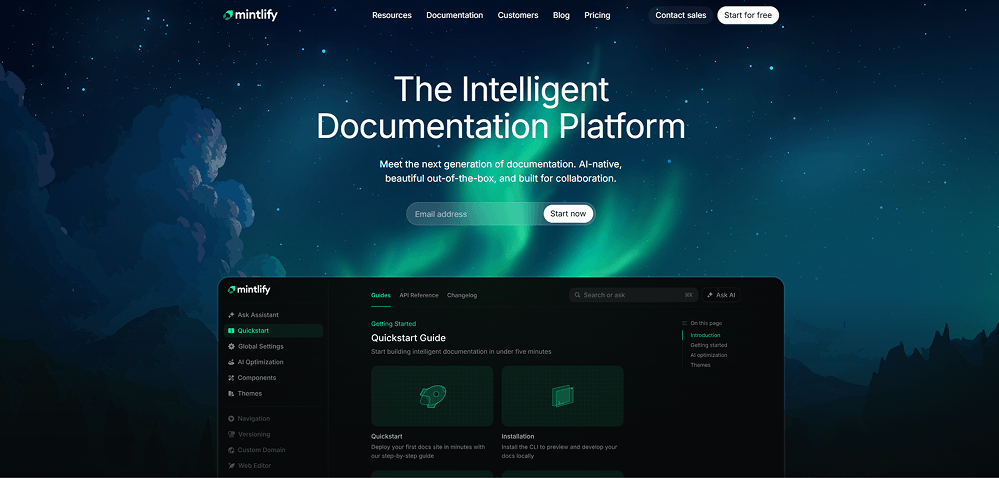Click the Start now button
Screen dimensions: 999x478
pos(568,214)
